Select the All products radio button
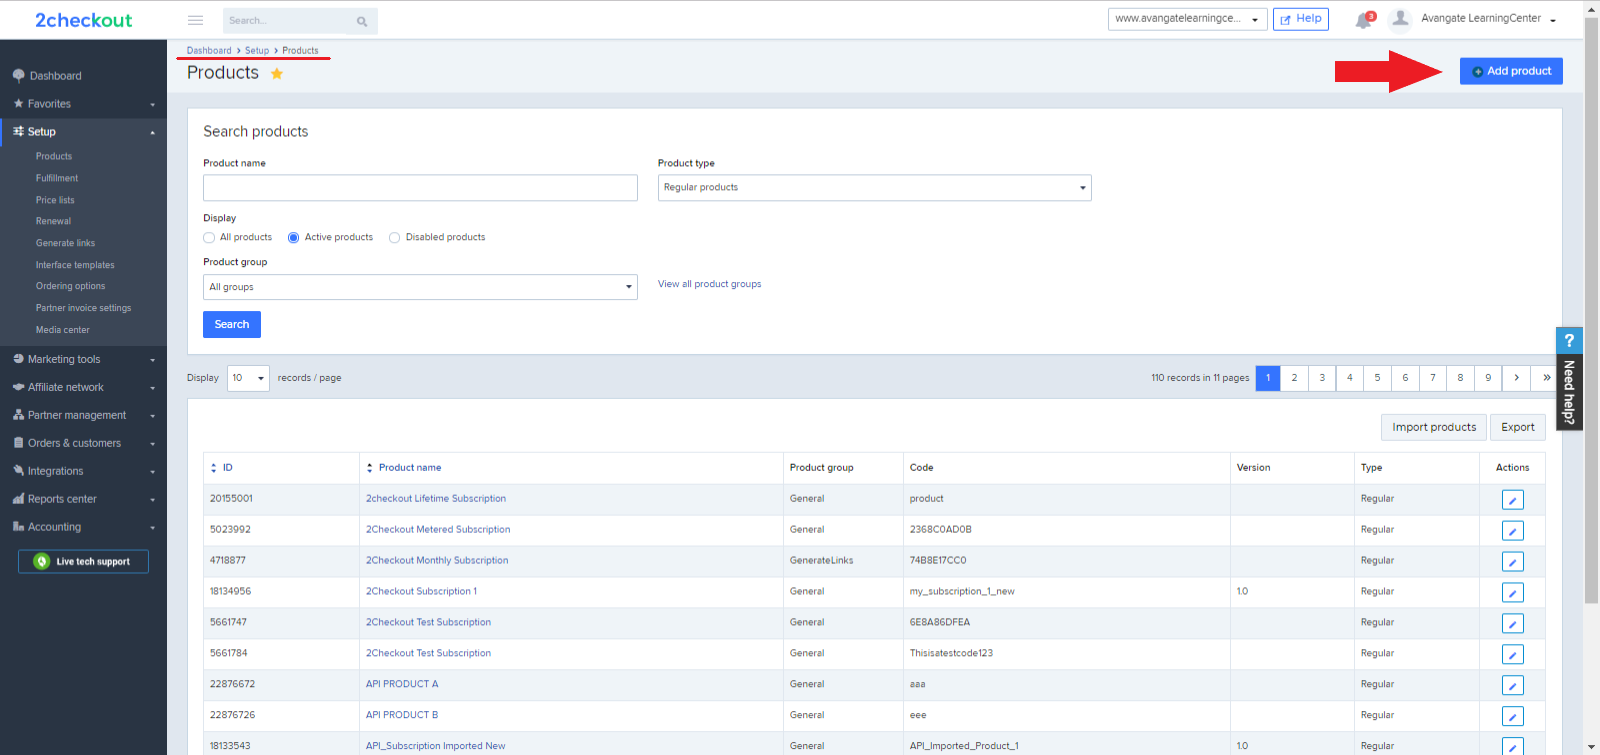This screenshot has height=755, width=1600. click(x=209, y=238)
